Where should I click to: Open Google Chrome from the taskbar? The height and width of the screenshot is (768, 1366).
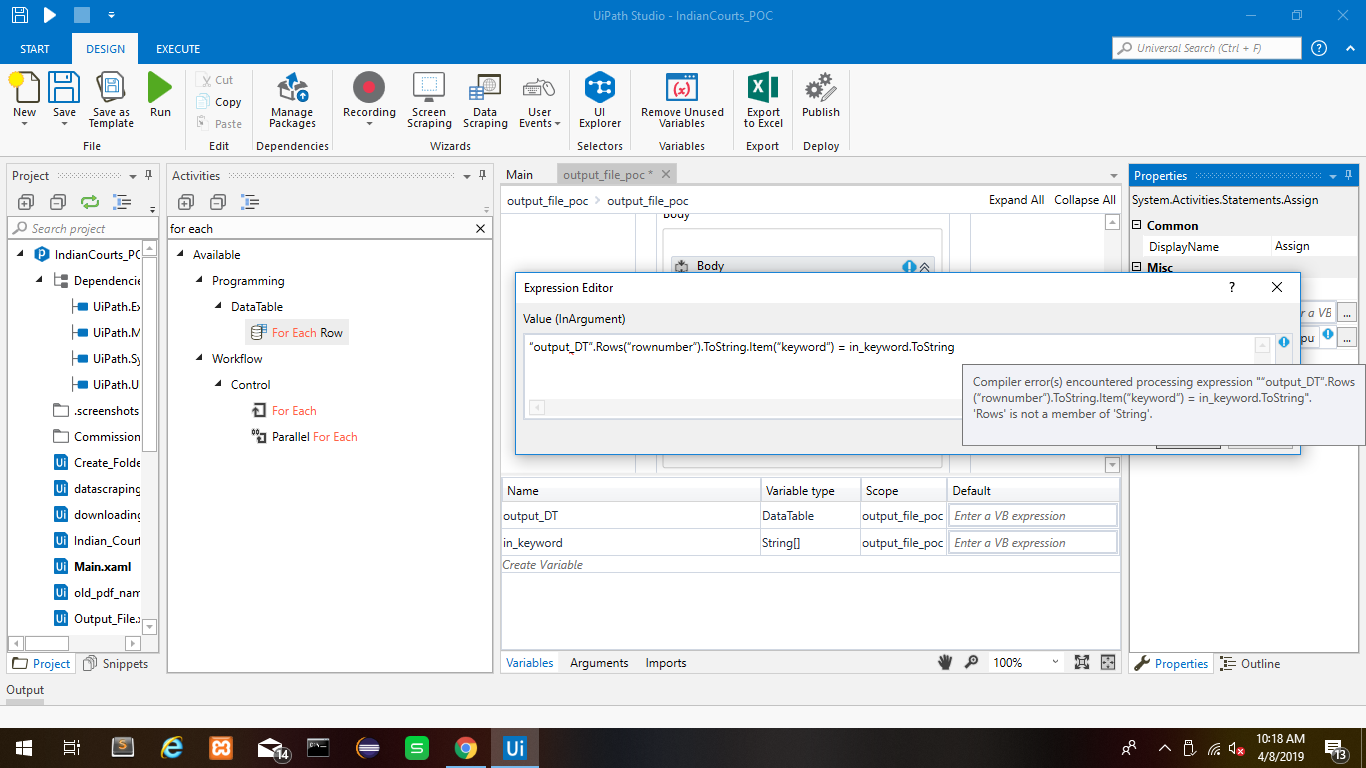click(465, 748)
